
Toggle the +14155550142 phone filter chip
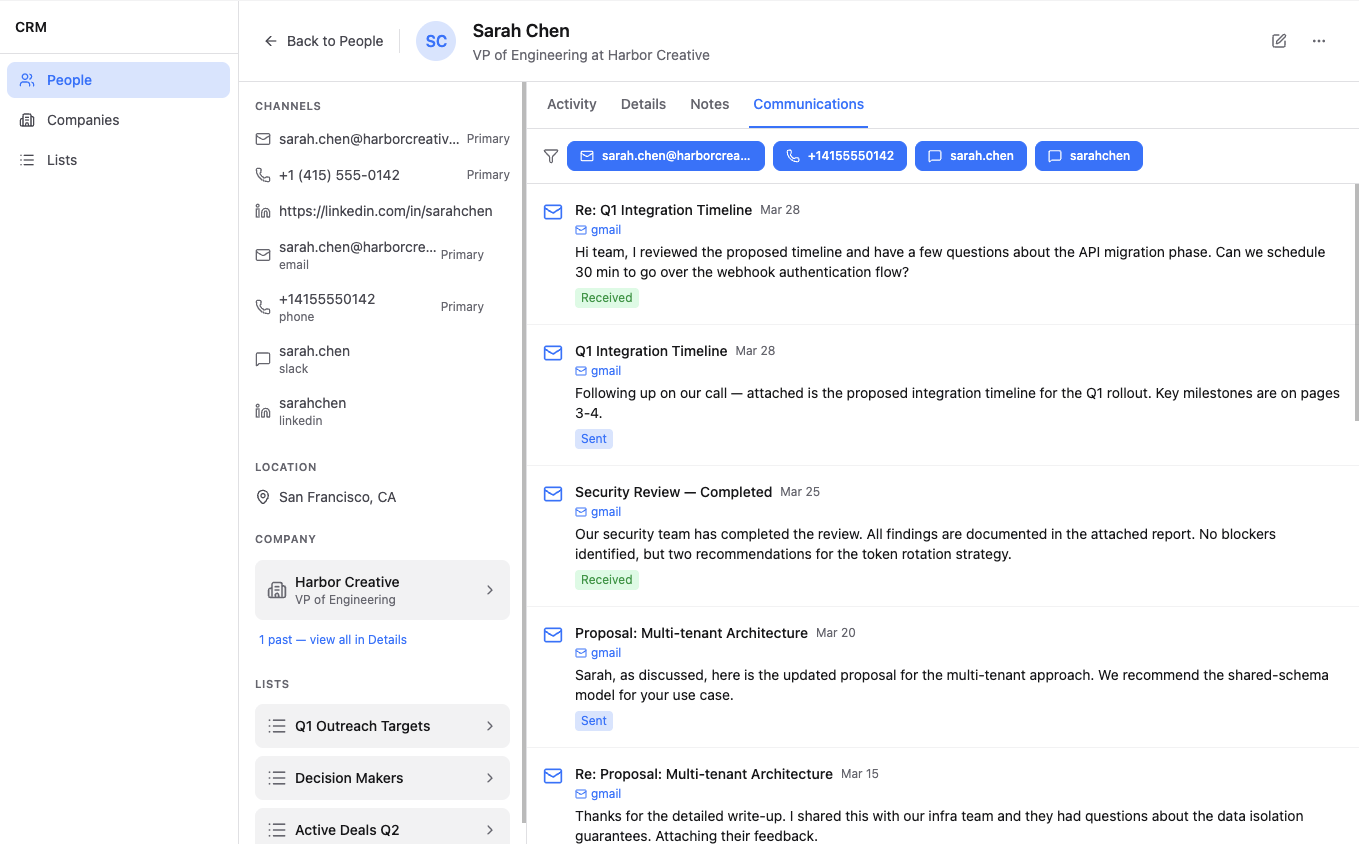(x=840, y=155)
